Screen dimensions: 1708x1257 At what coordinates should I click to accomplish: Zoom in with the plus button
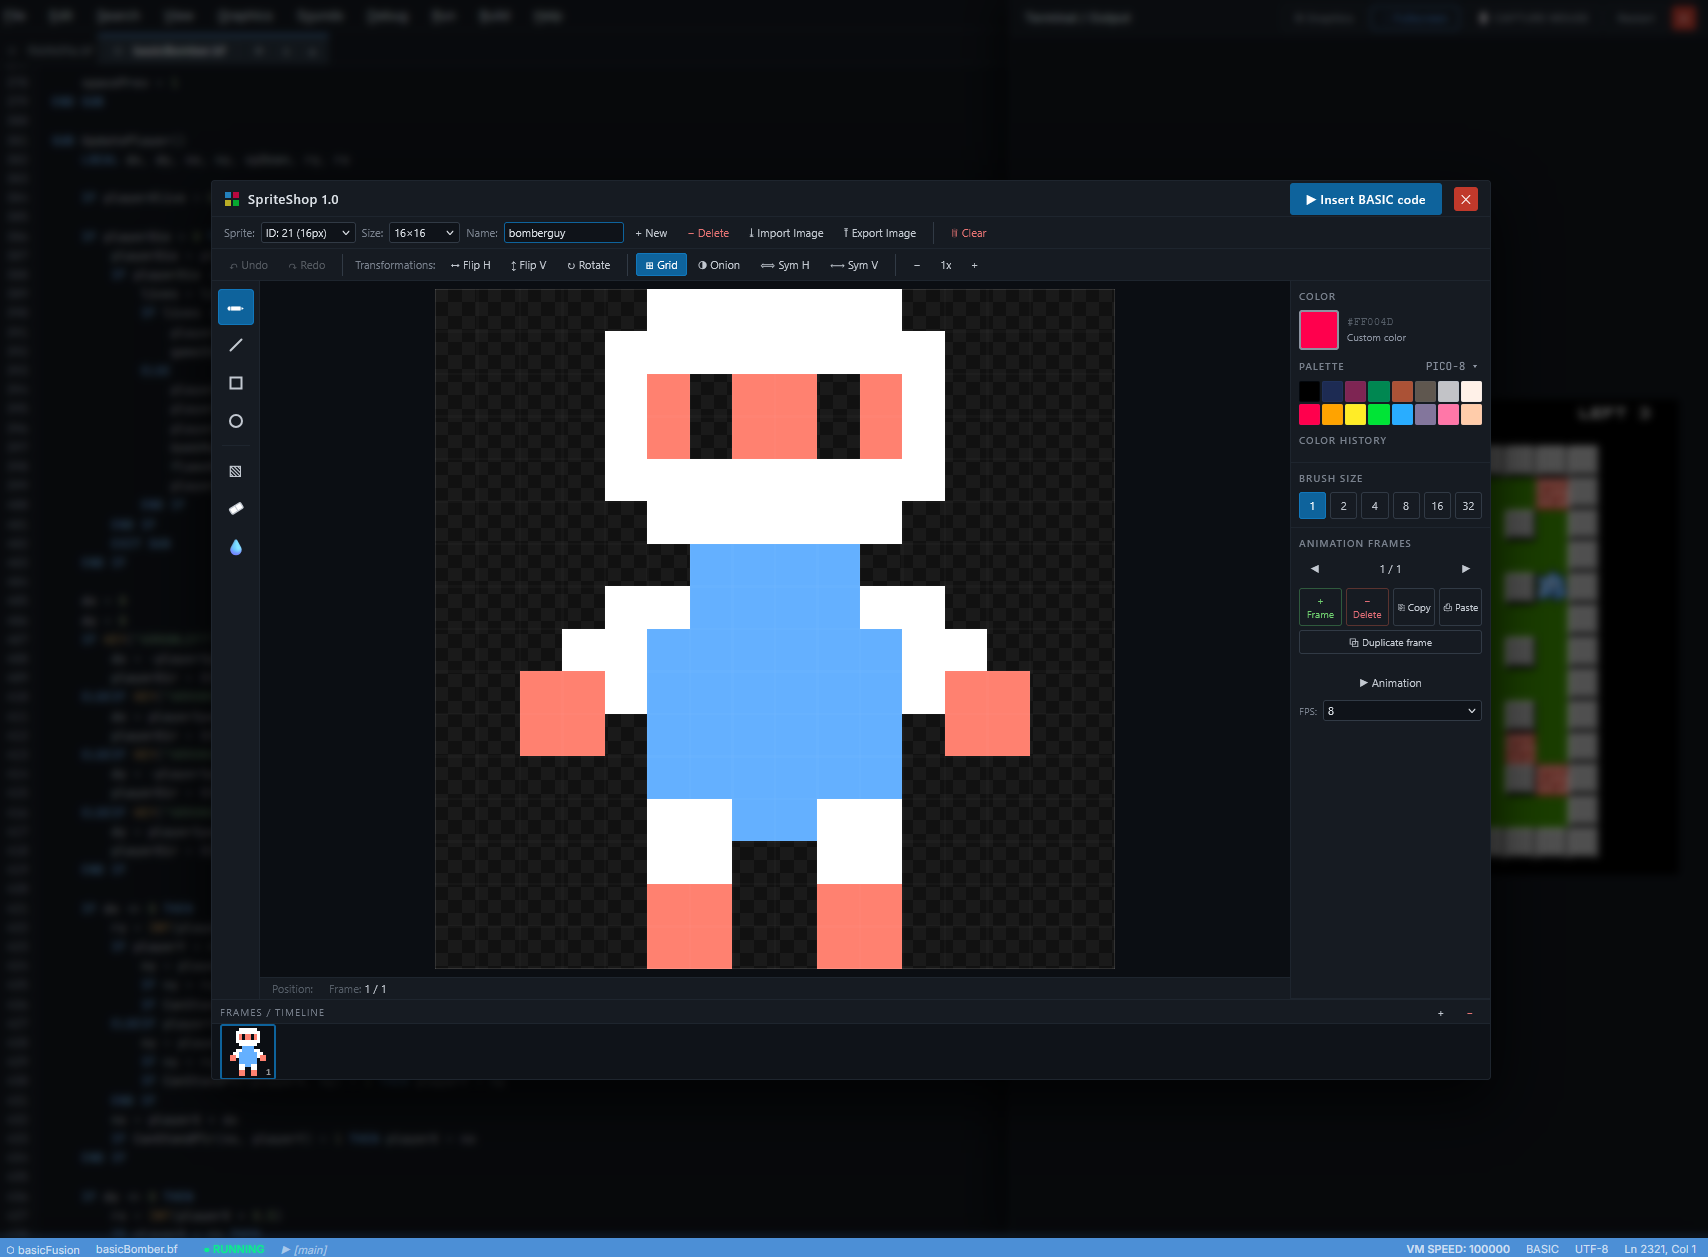pos(974,265)
